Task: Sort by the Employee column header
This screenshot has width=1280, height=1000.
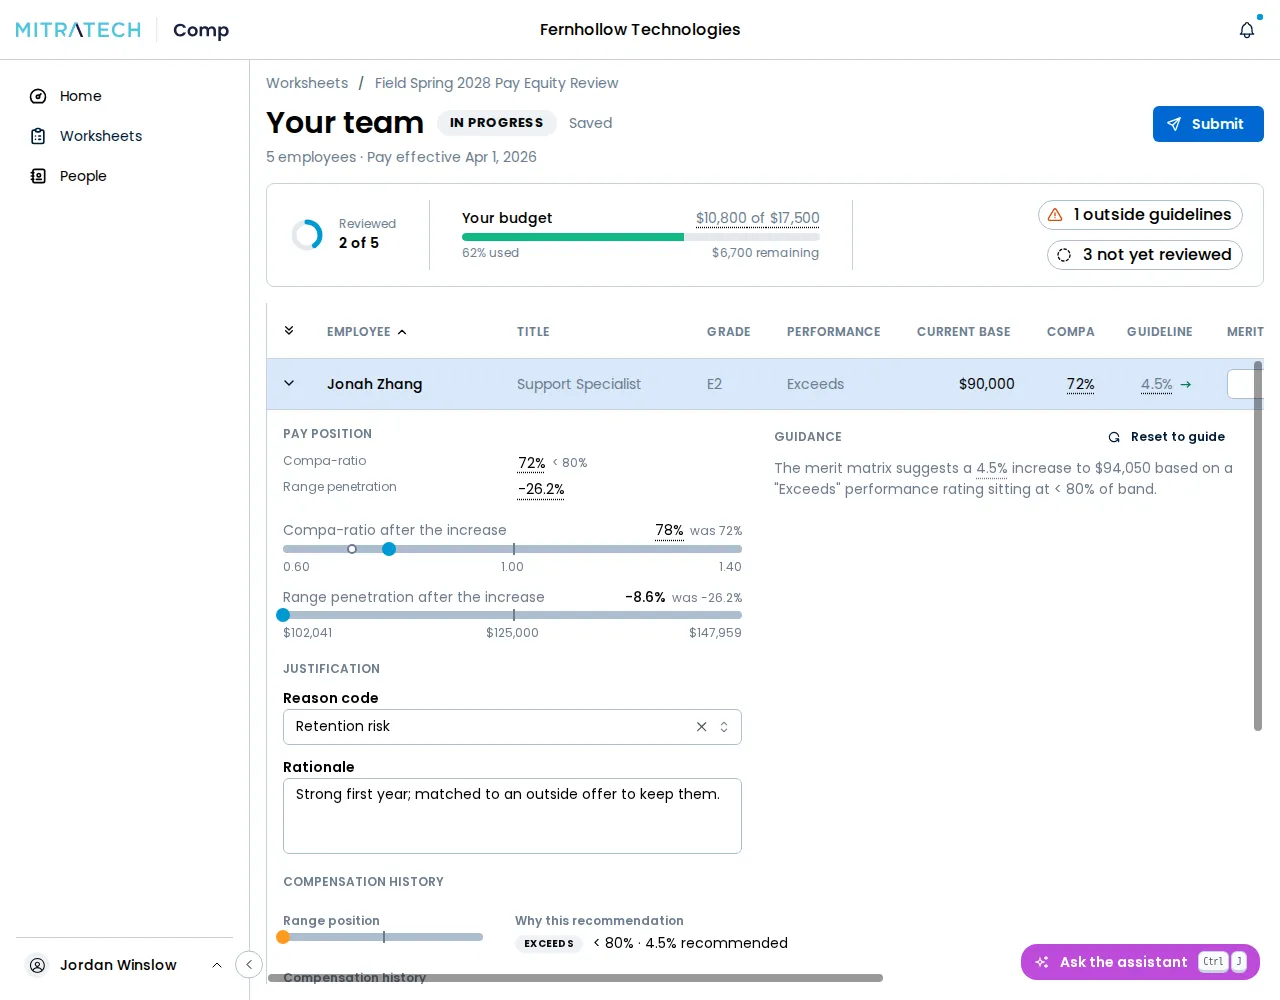Action: click(366, 332)
